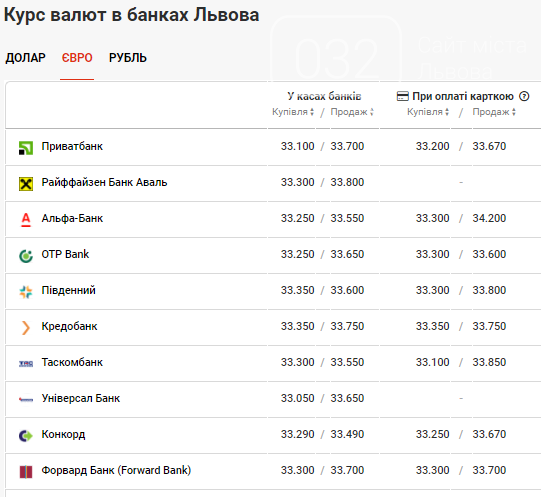The image size is (541, 497).
Task: Click the Альфа-Банк red A logo
Action: [x=26, y=220]
